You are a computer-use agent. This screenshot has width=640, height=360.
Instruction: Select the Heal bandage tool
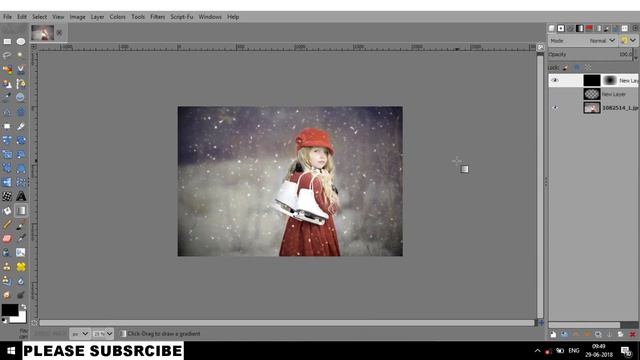pos(21,267)
